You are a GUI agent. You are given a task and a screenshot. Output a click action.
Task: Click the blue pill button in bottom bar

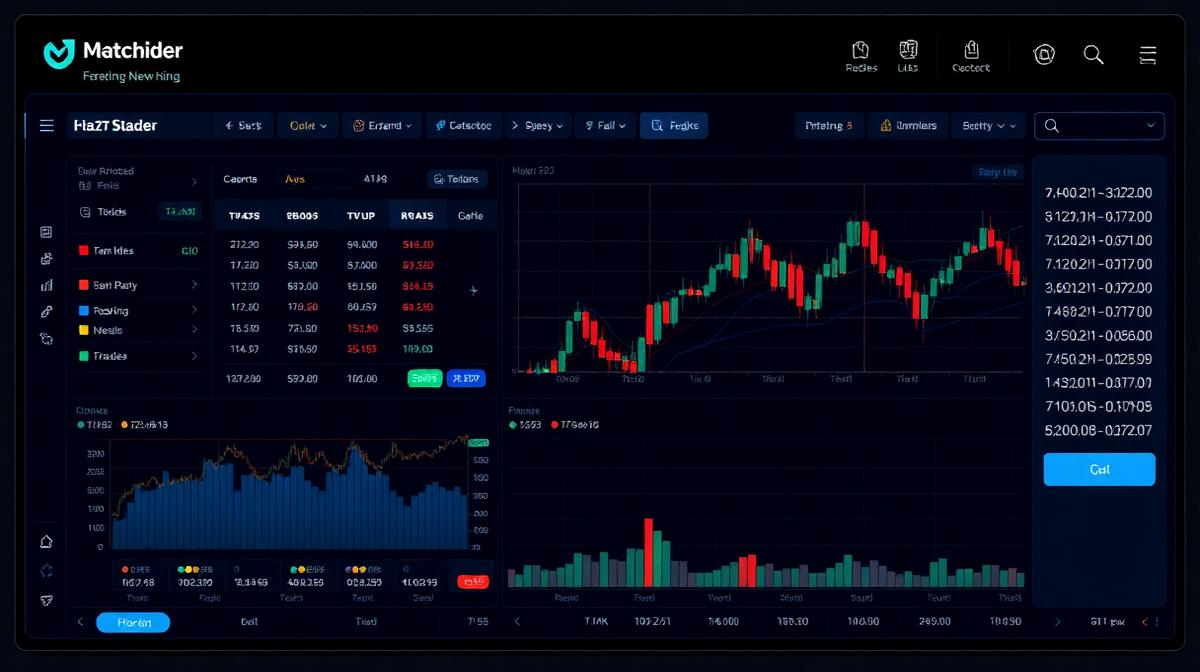click(x=133, y=622)
